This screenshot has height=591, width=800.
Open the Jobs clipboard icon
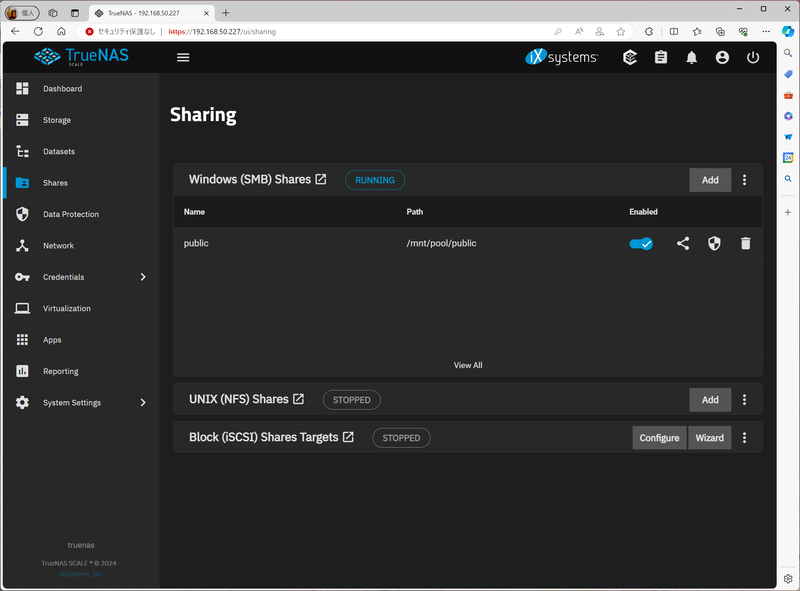(661, 58)
